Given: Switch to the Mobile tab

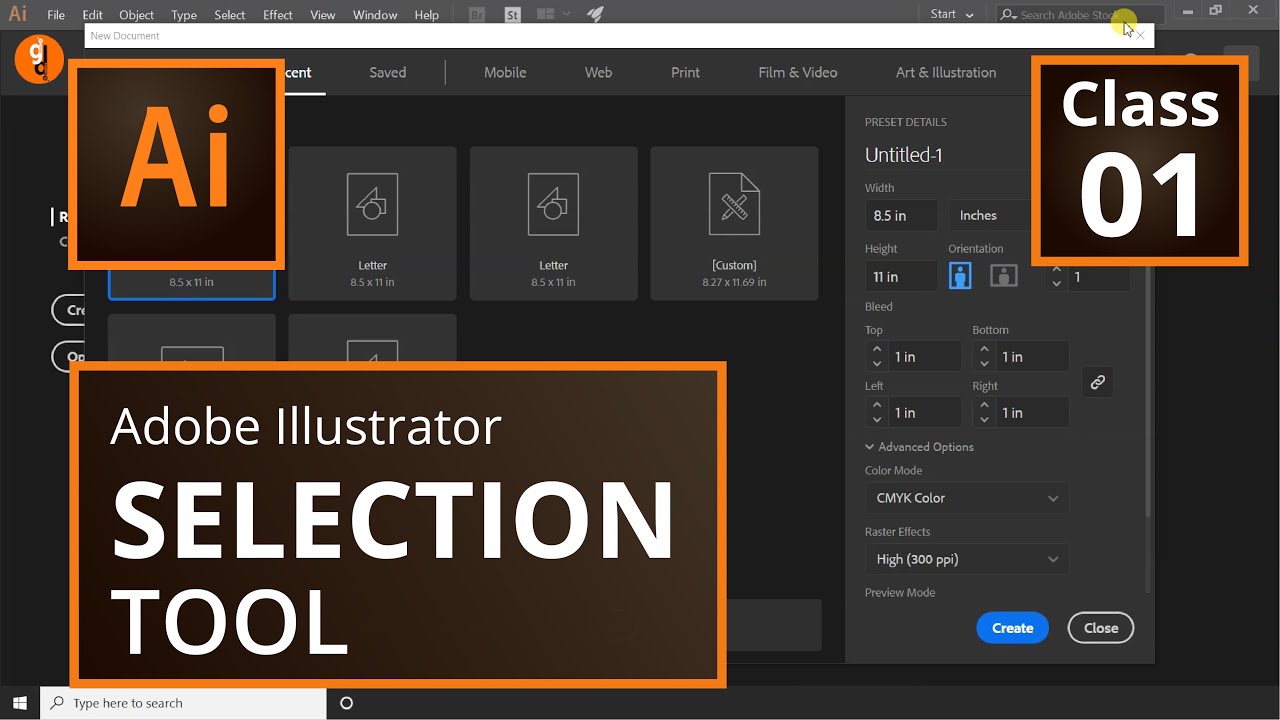Looking at the screenshot, I should click(505, 72).
